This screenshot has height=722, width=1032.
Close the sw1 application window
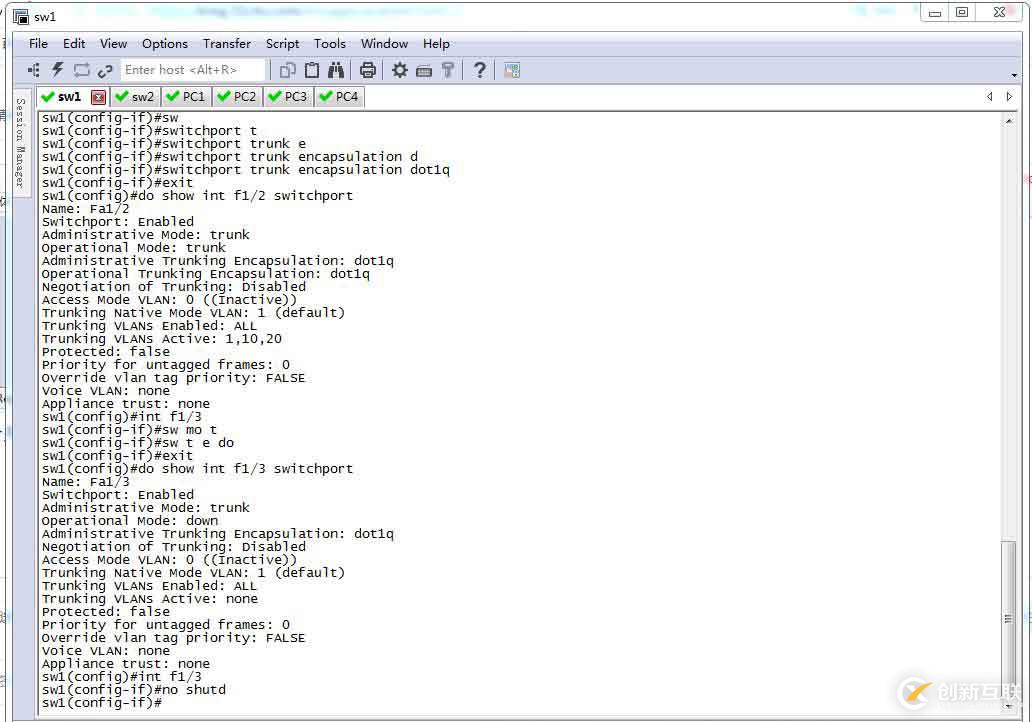click(999, 13)
